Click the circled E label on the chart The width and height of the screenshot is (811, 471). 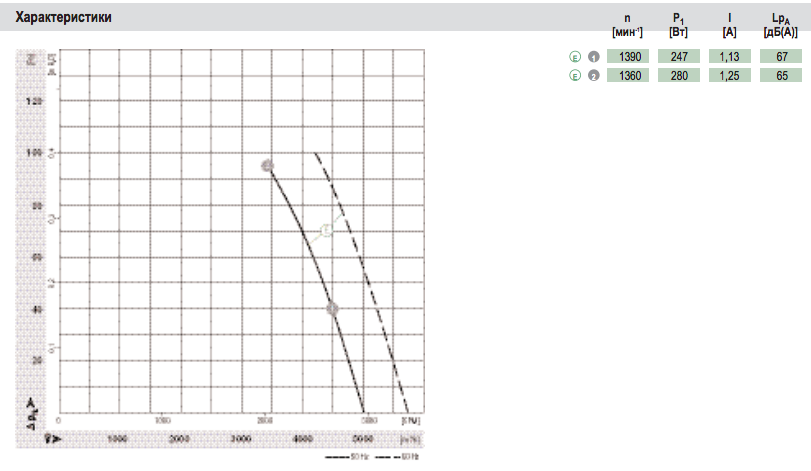click(326, 231)
